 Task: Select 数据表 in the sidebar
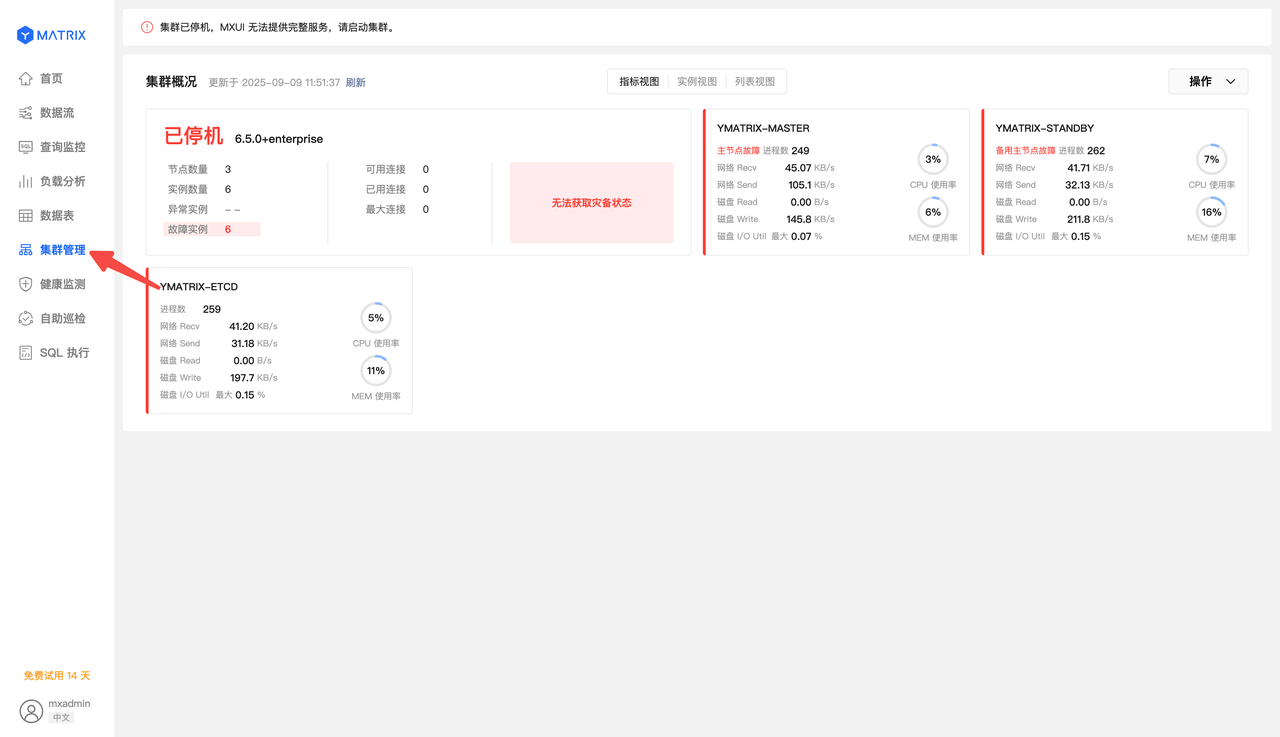[57, 216]
